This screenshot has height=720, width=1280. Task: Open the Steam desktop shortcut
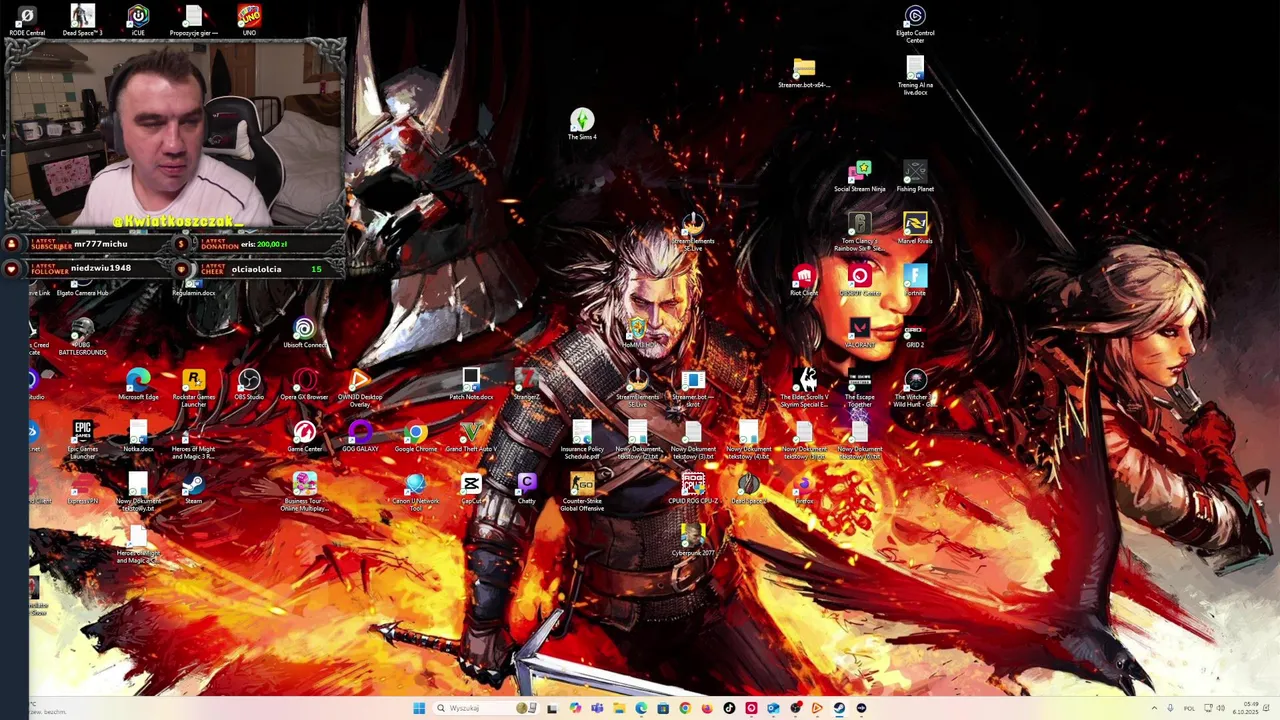tap(194, 488)
